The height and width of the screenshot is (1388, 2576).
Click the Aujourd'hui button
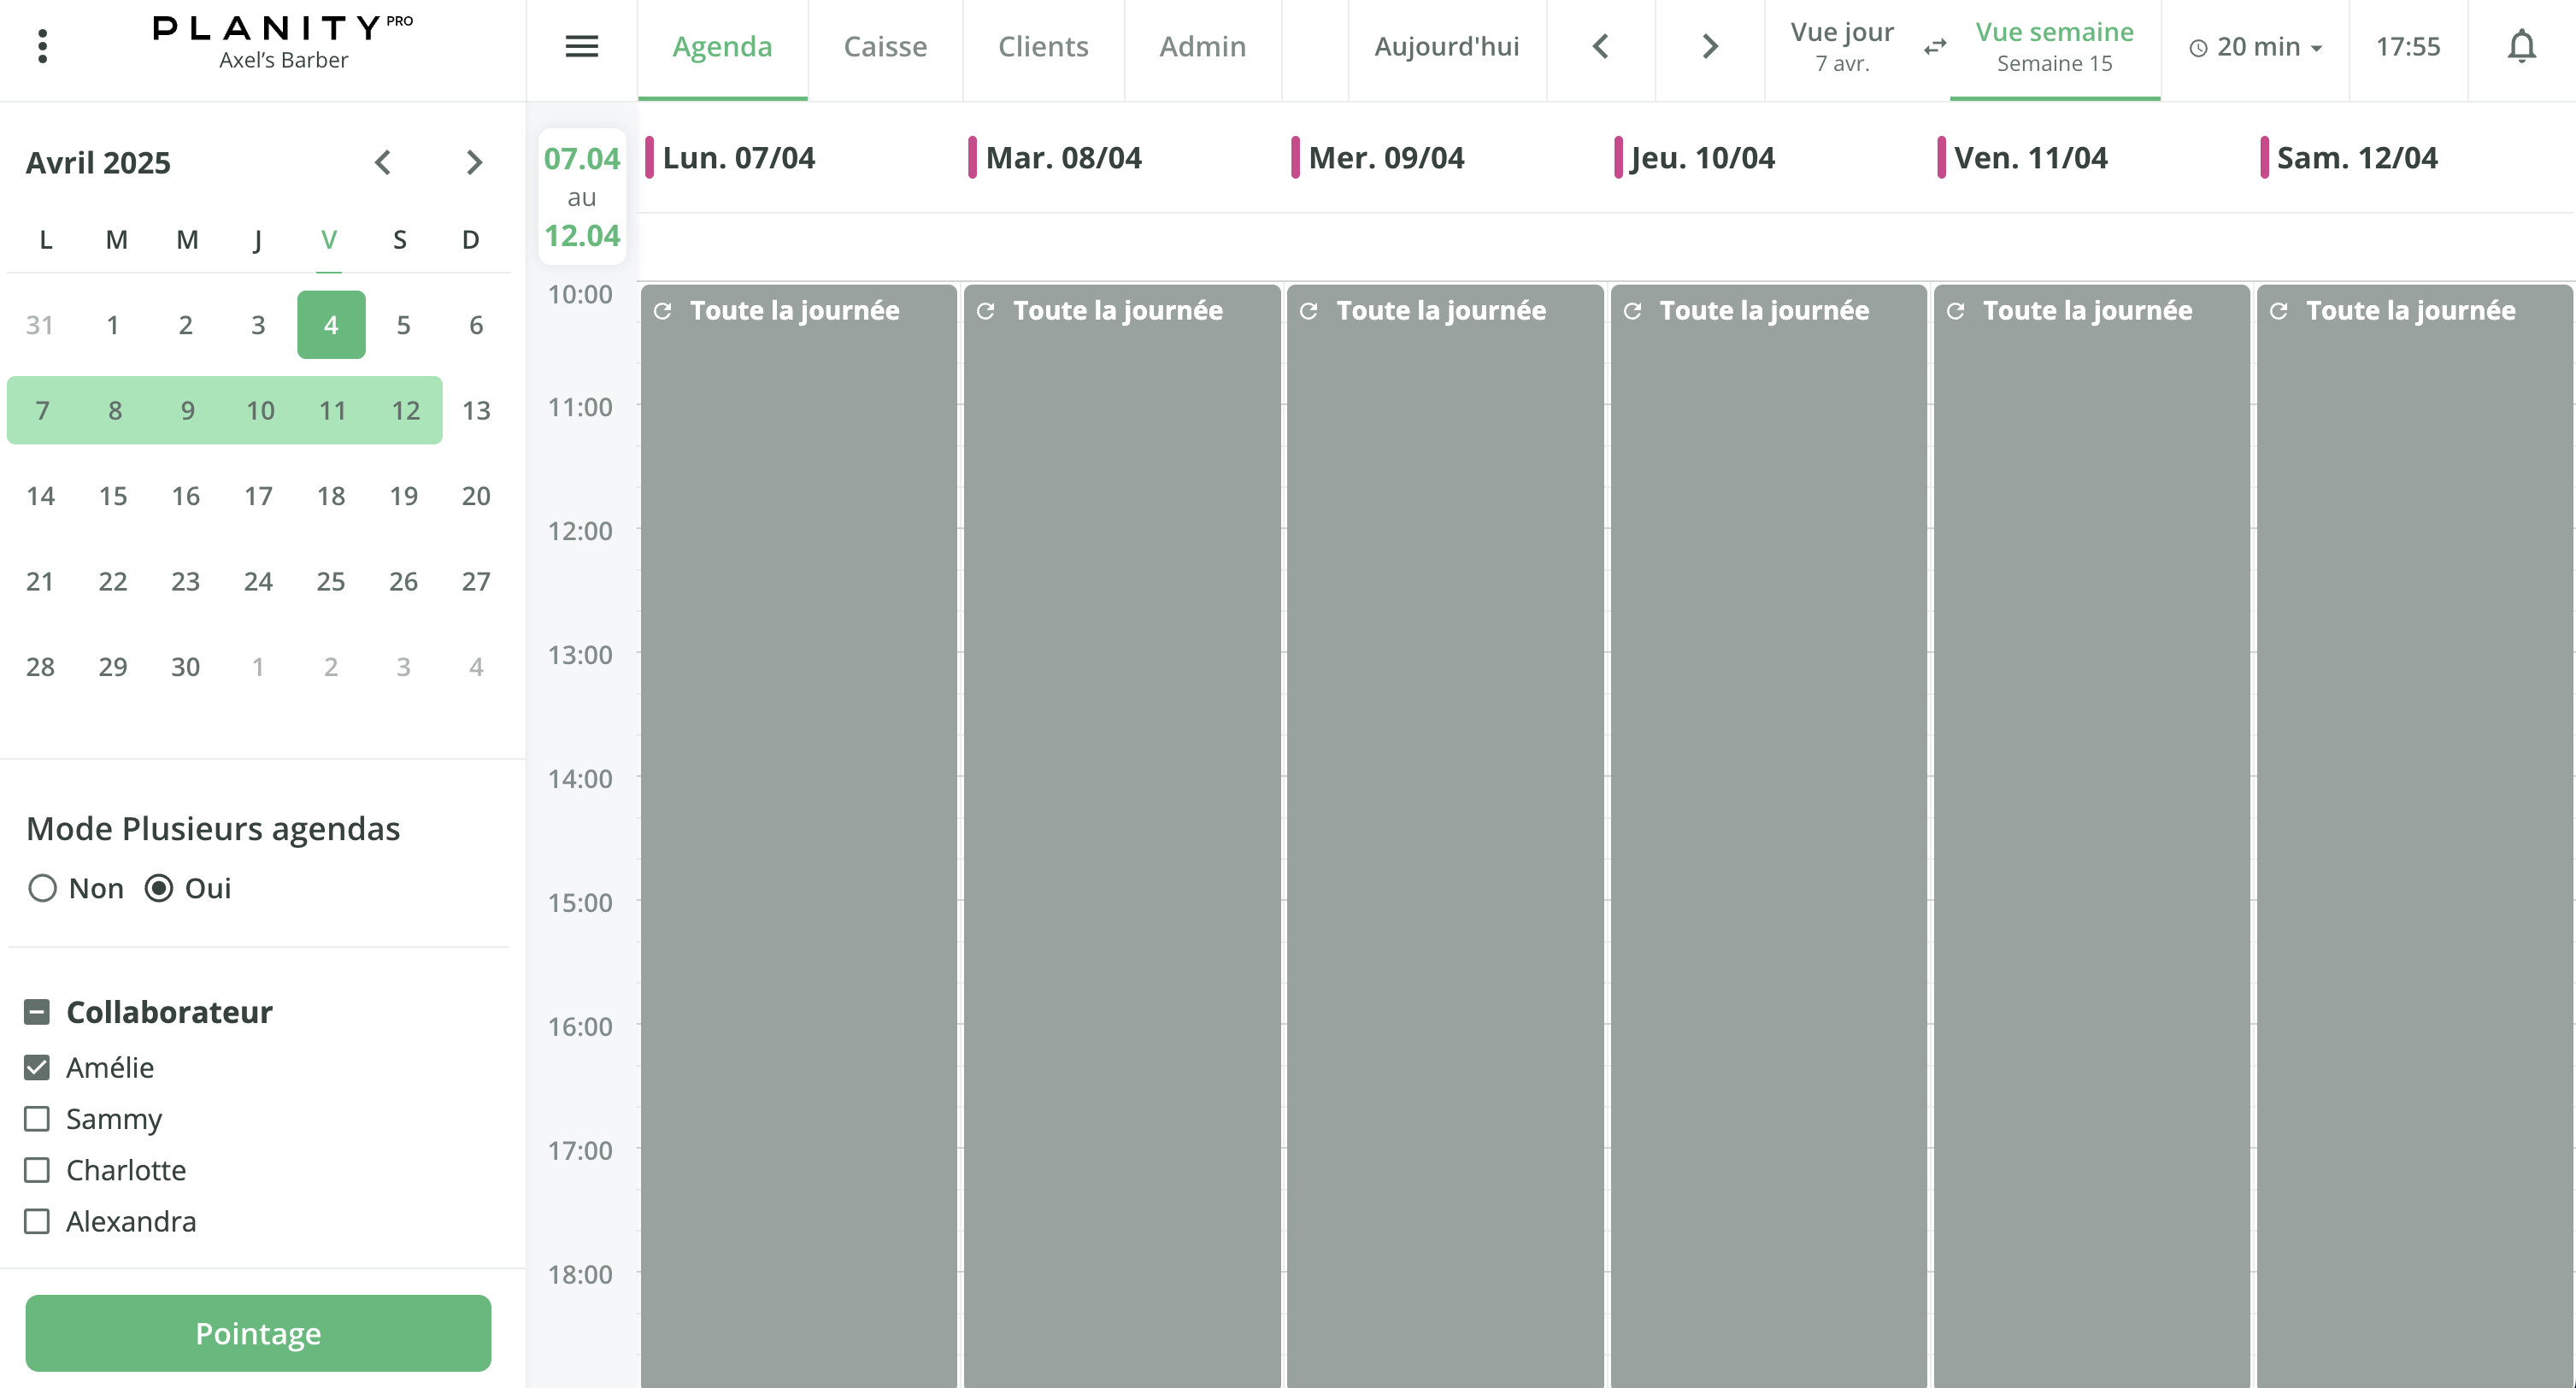[x=1446, y=46]
